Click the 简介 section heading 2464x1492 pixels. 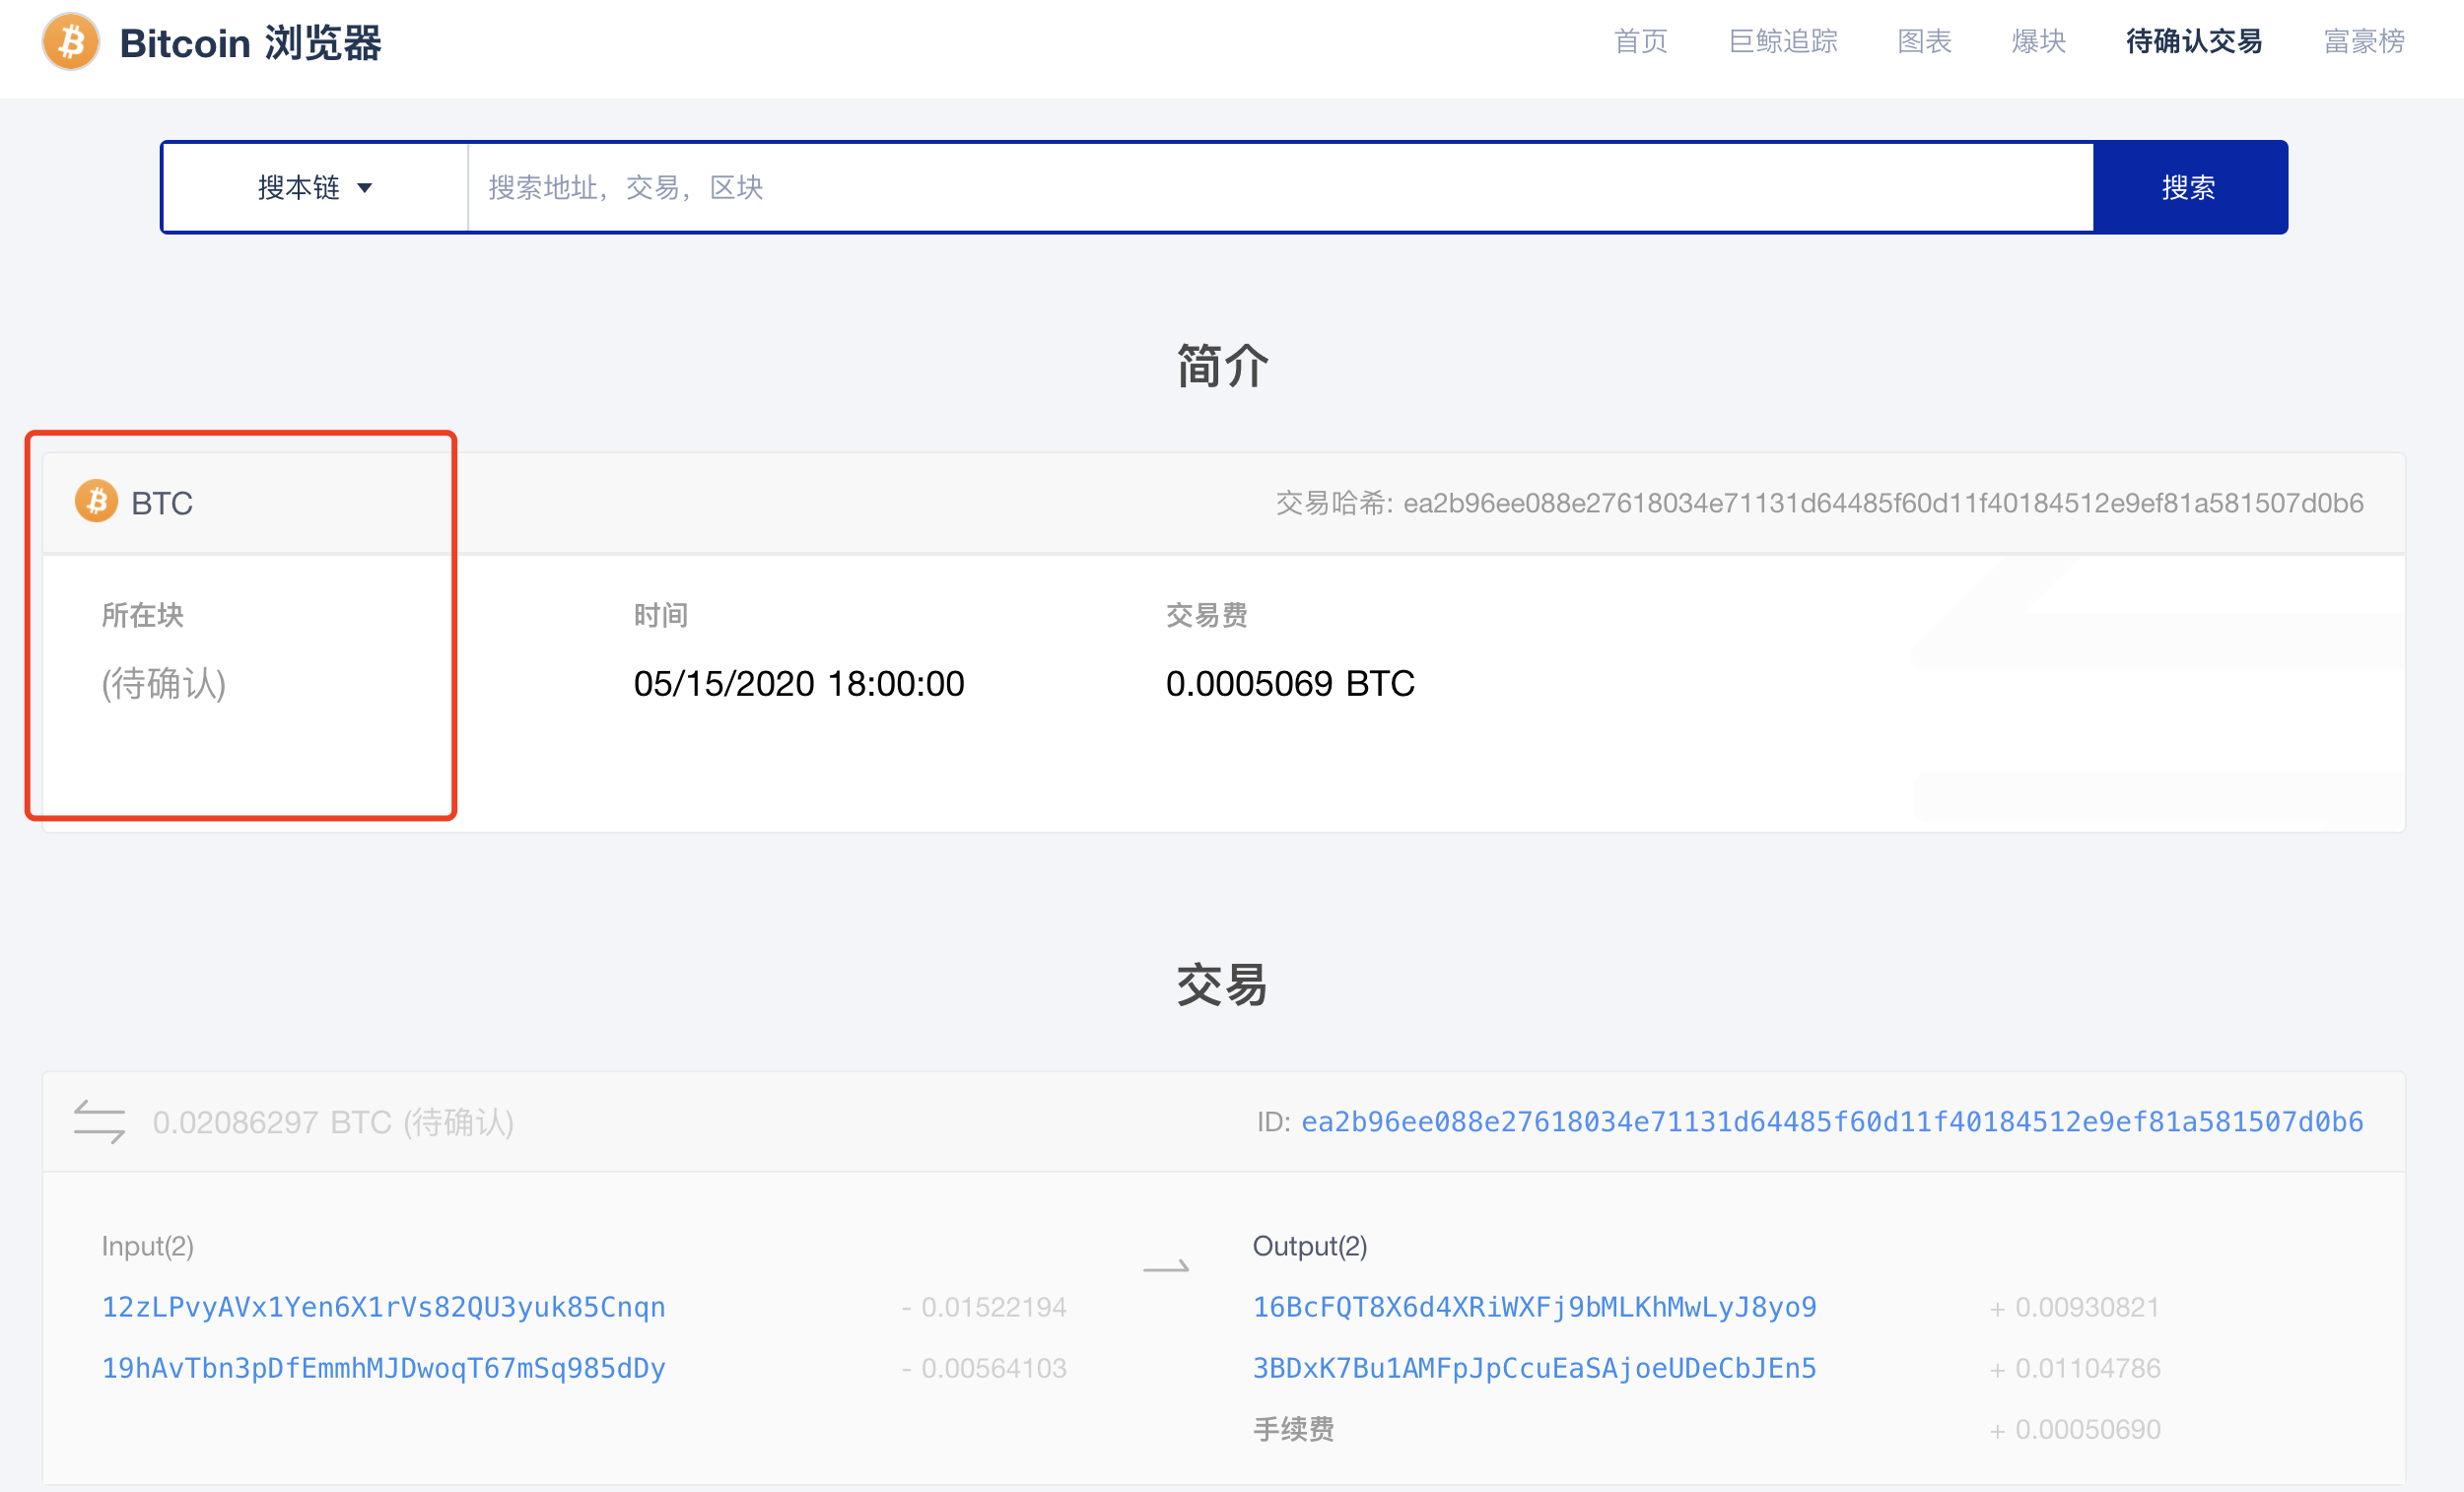pos(1222,365)
